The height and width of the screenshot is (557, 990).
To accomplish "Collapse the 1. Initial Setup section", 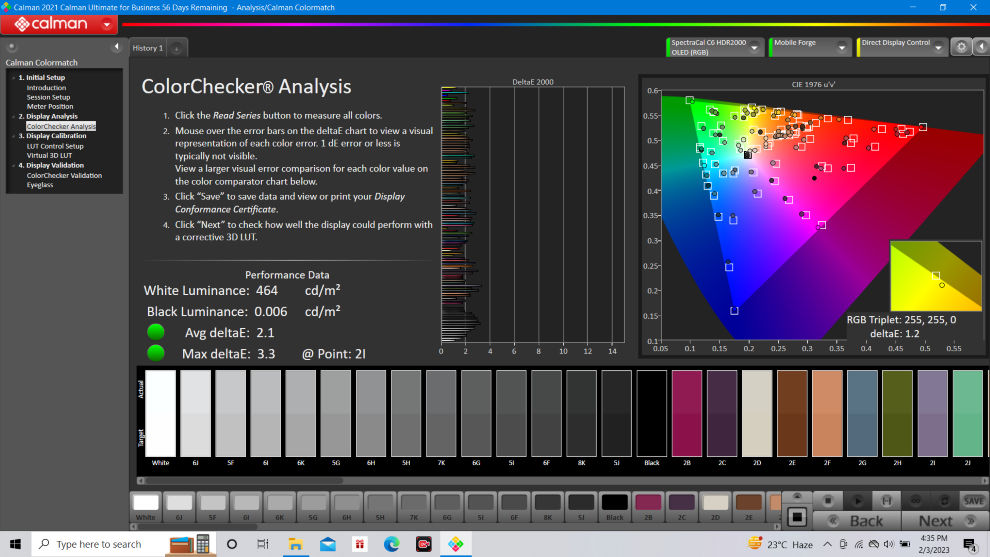I will 13,78.
